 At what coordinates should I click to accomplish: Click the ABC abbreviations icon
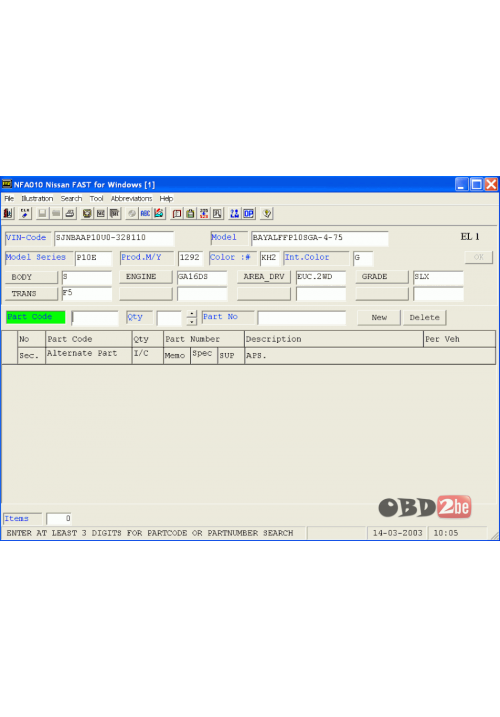(145, 214)
